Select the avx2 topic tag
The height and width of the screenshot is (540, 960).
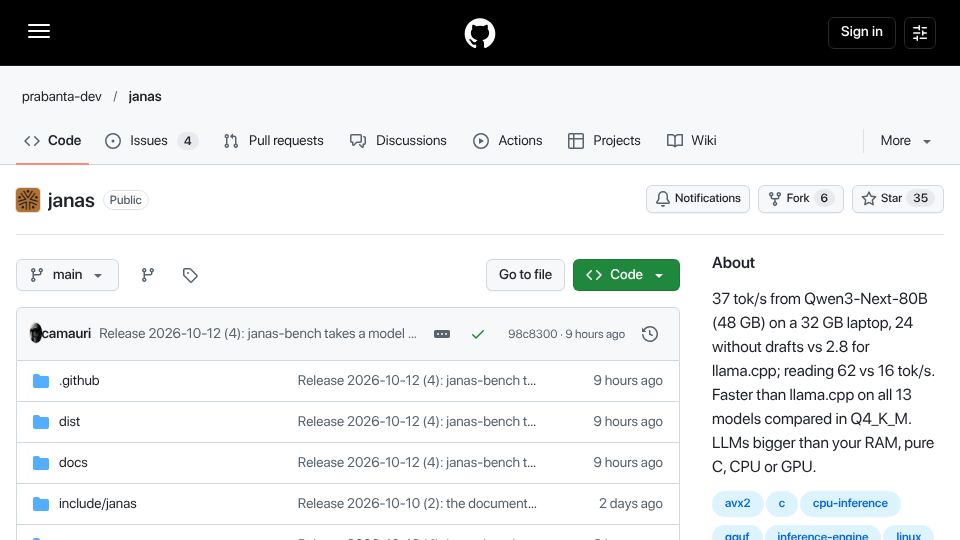tap(738, 503)
